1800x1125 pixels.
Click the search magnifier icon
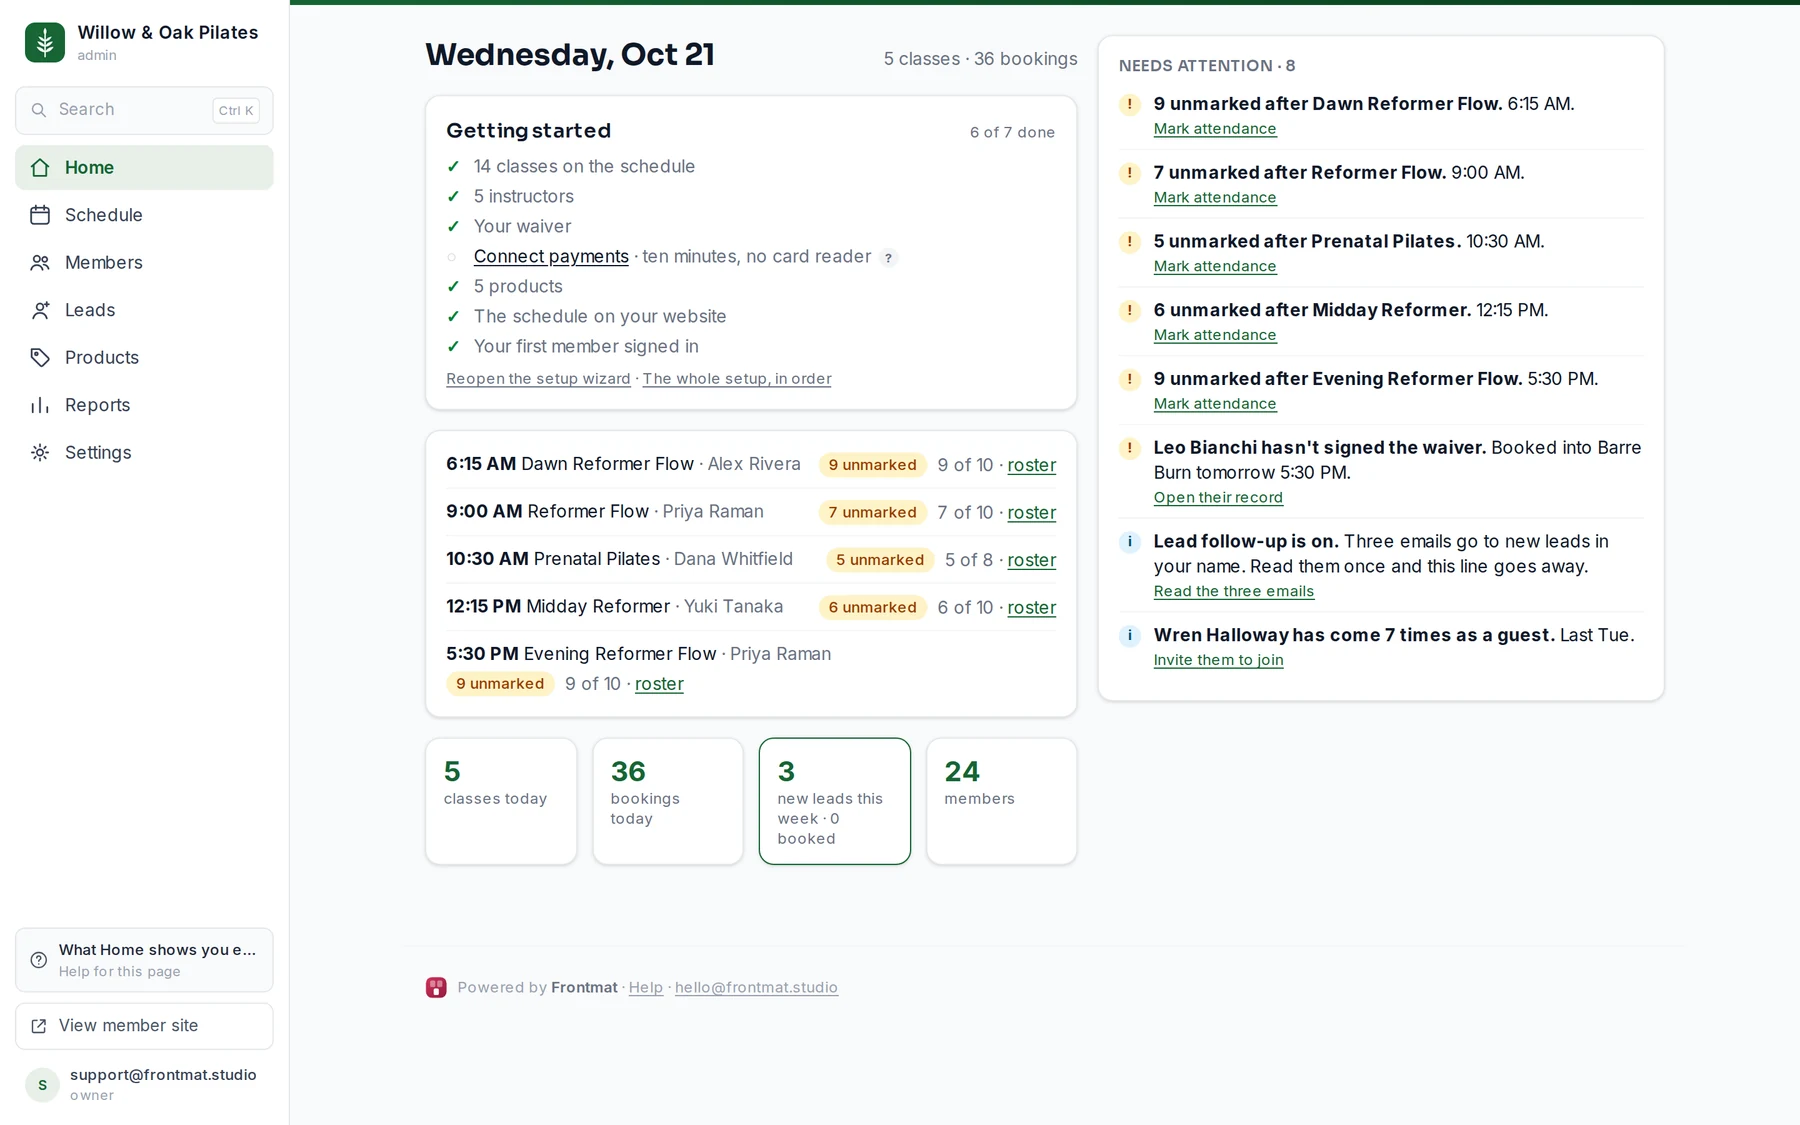click(x=39, y=110)
